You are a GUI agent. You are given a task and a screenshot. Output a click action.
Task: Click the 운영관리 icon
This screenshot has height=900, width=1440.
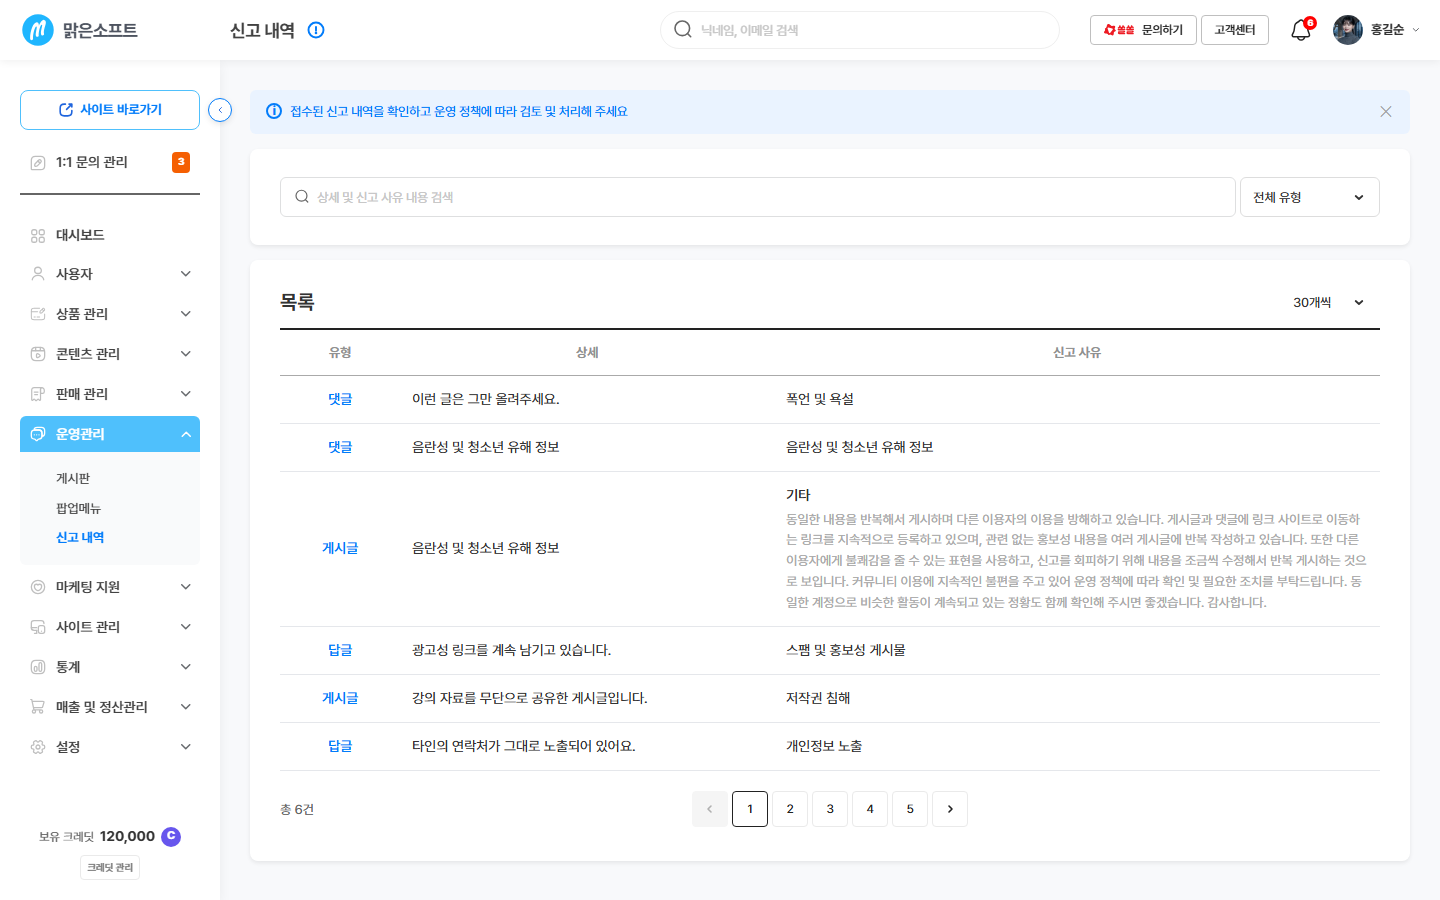pos(38,434)
